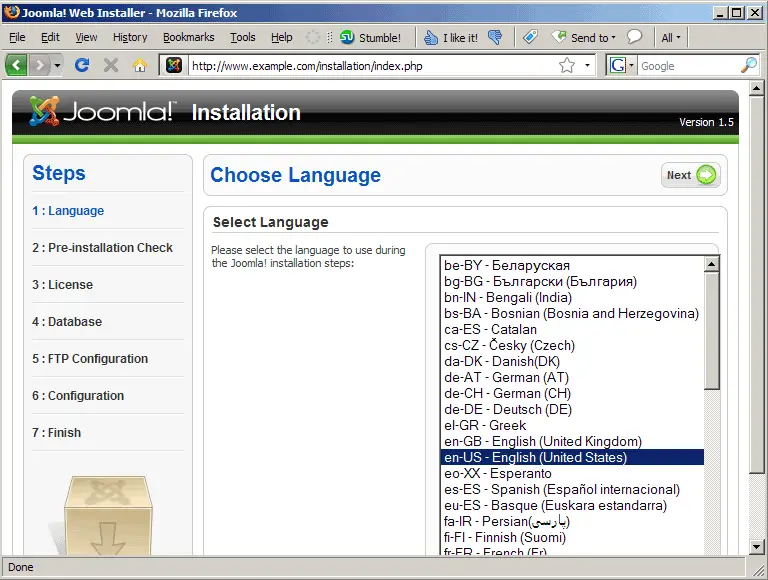This screenshot has width=768, height=580.
Task: Select bg-BG Български language option
Action: 572,282
